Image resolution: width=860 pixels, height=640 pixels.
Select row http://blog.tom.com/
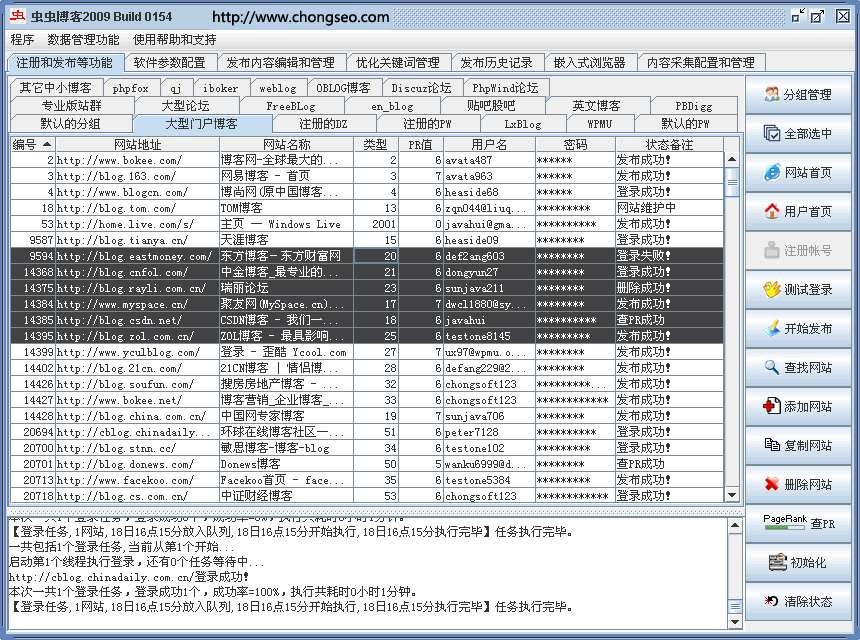point(367,208)
